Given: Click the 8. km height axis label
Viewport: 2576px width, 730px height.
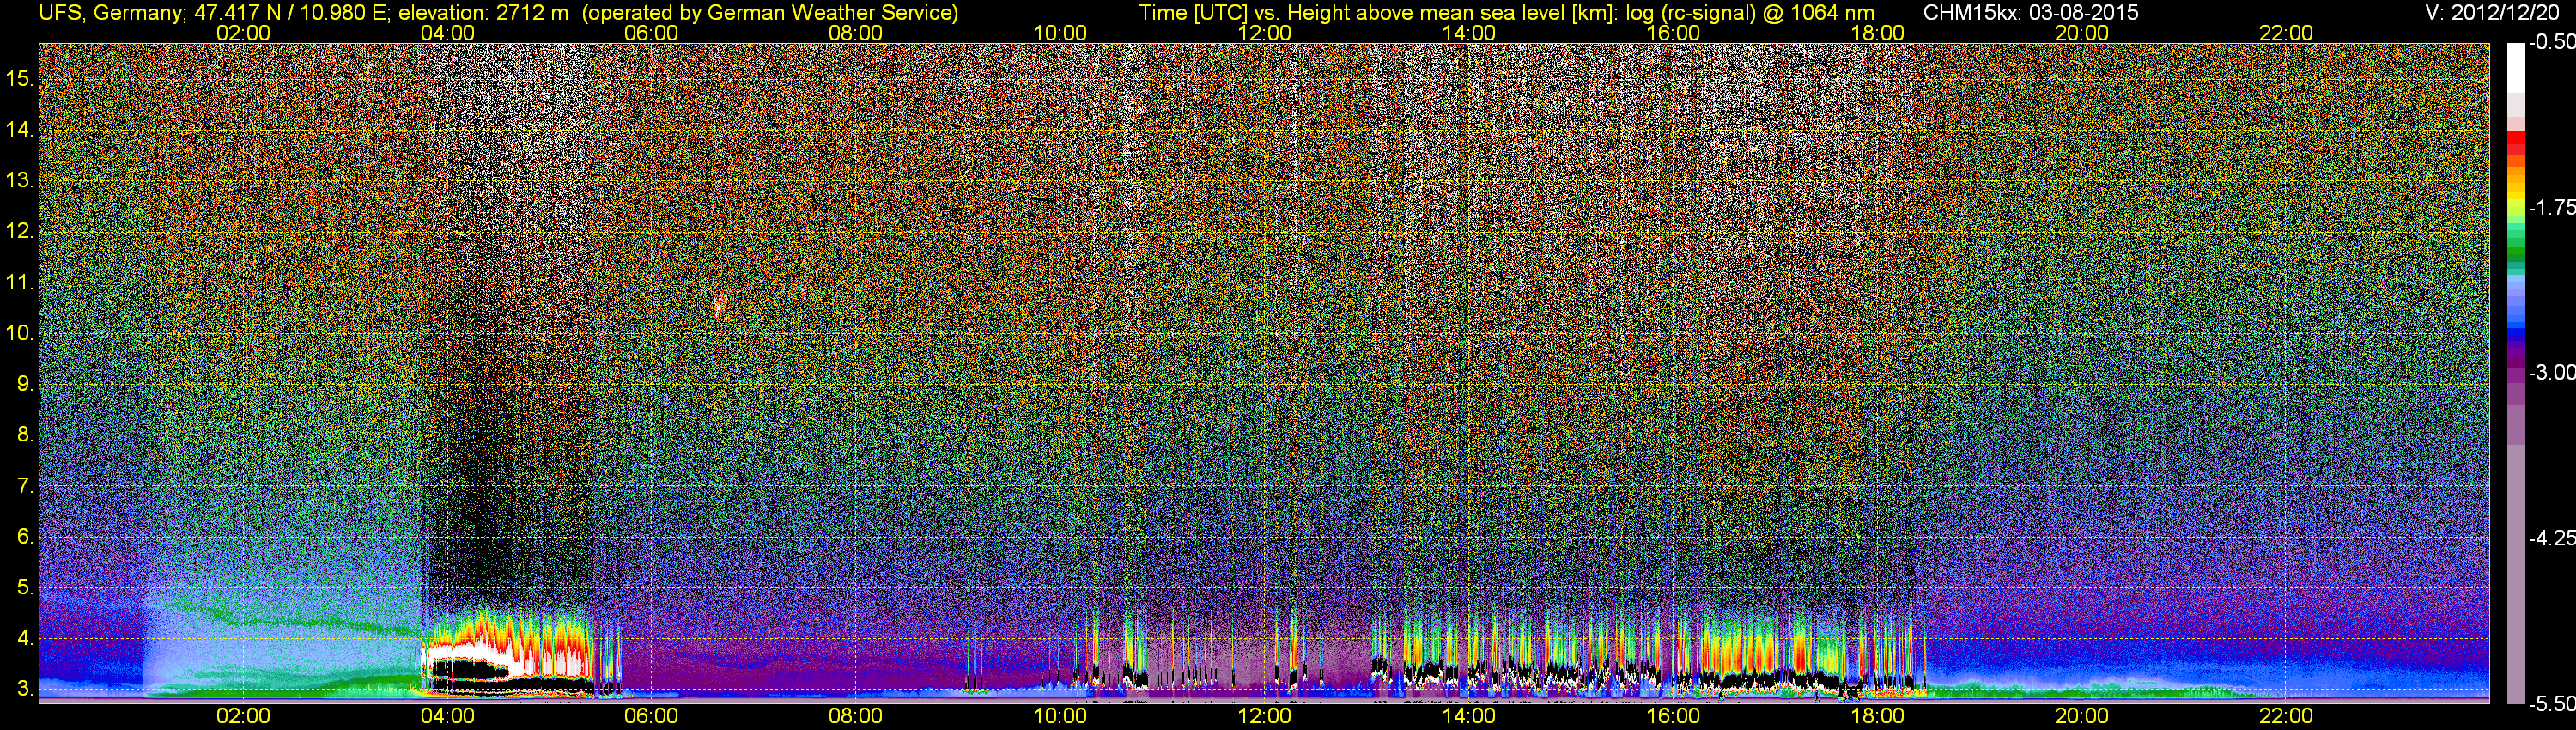Looking at the screenshot, I should tap(25, 435).
